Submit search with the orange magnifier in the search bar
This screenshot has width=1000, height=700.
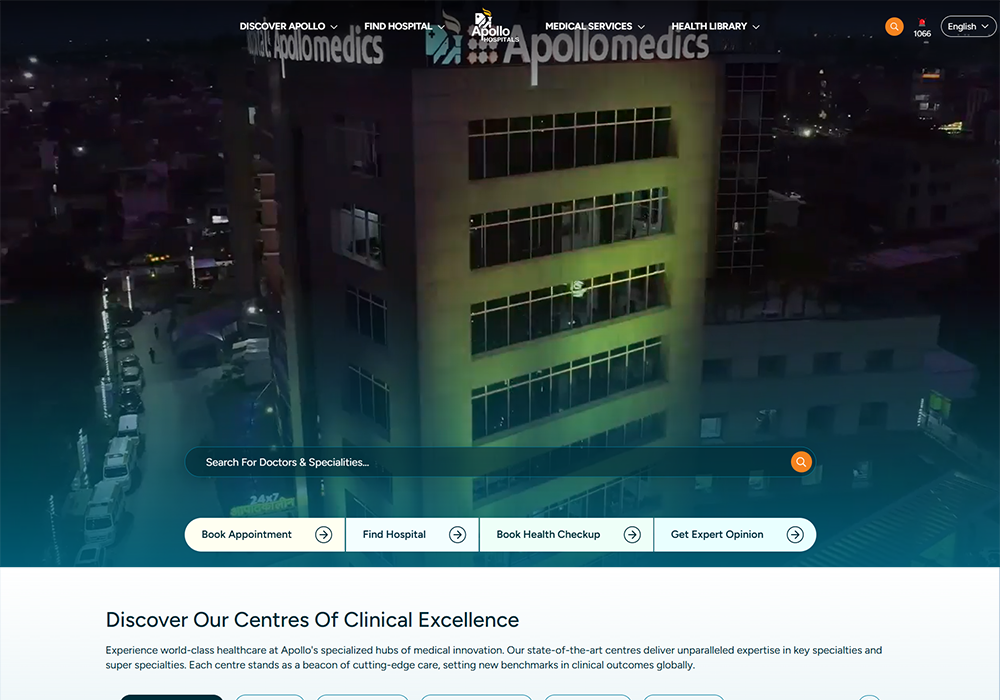click(x=801, y=462)
